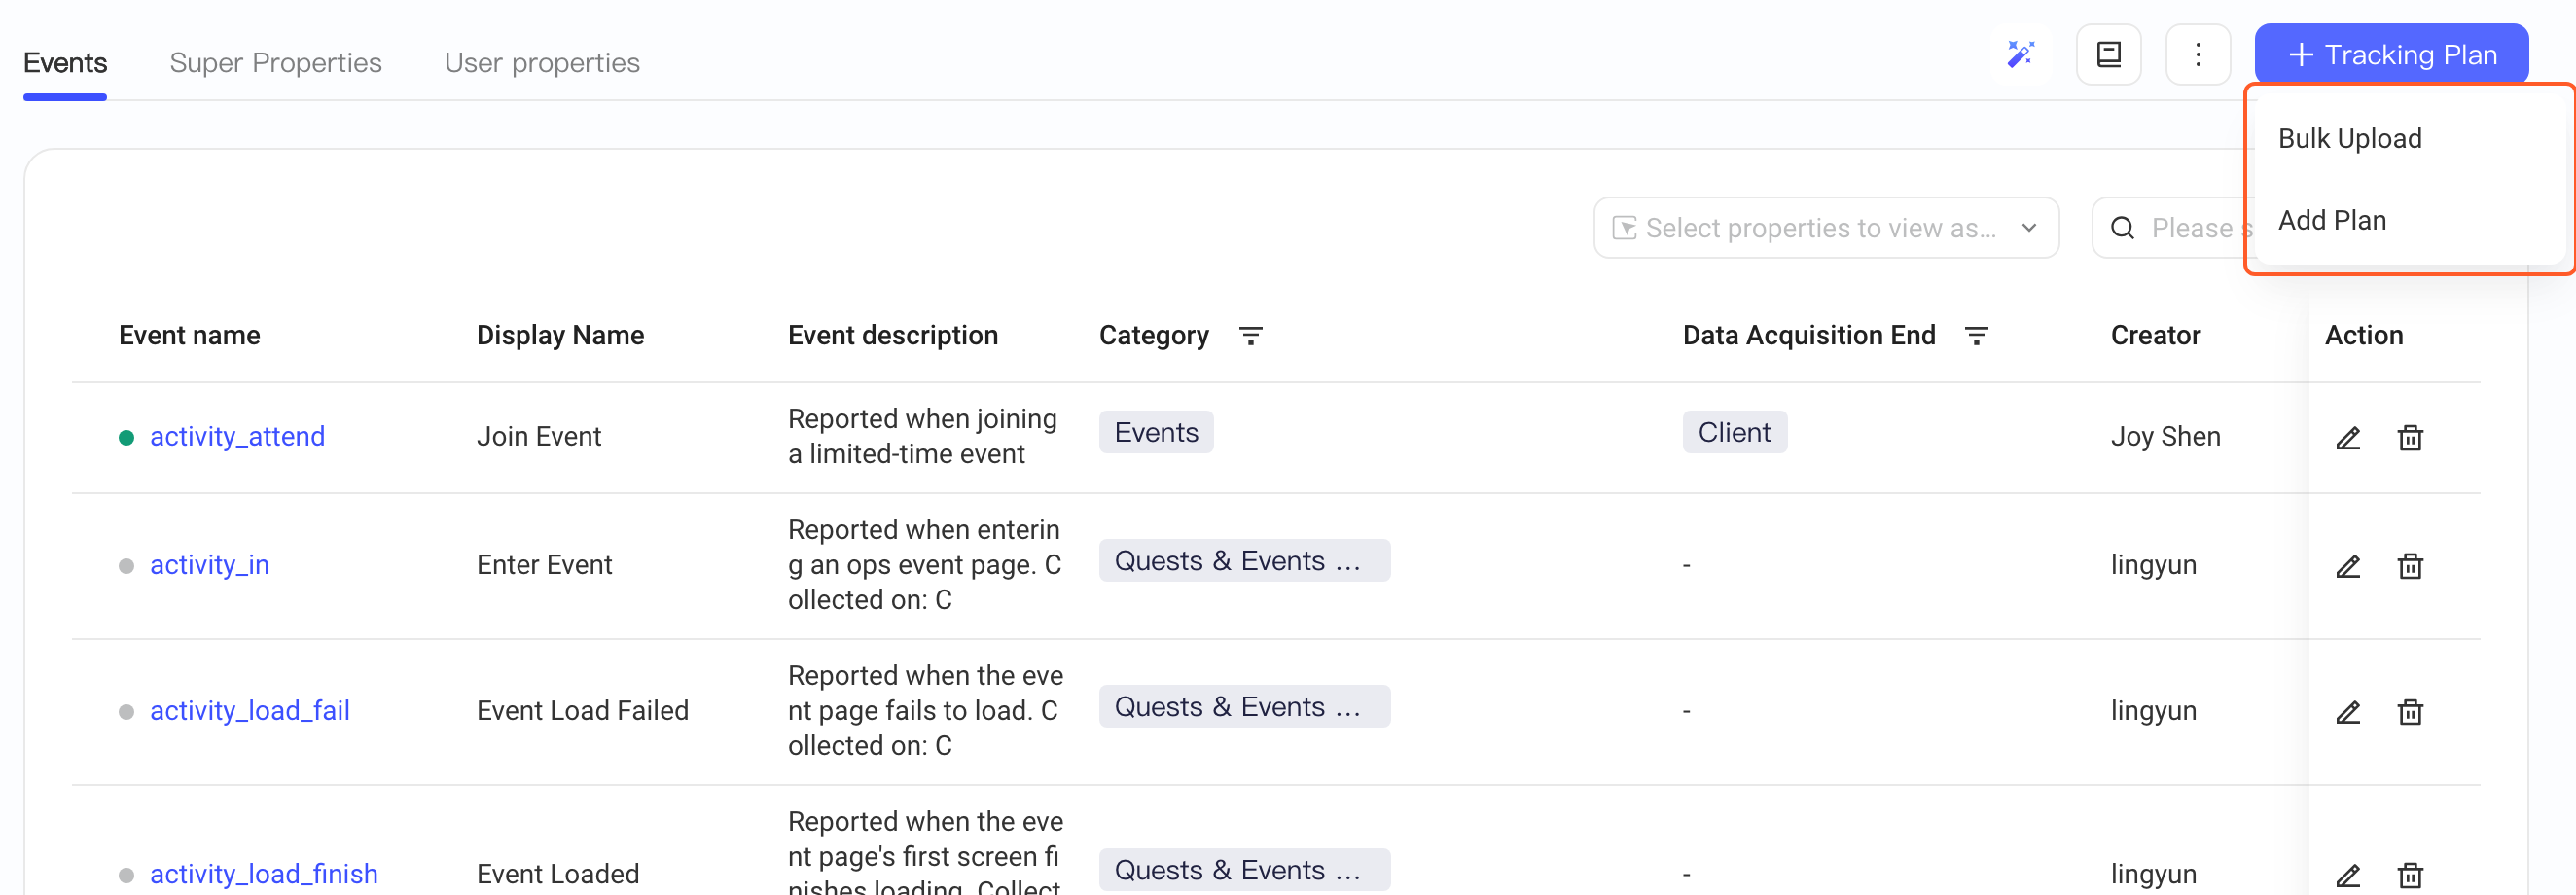Open activity_in event link
The width and height of the screenshot is (2576, 895).
tap(209, 565)
